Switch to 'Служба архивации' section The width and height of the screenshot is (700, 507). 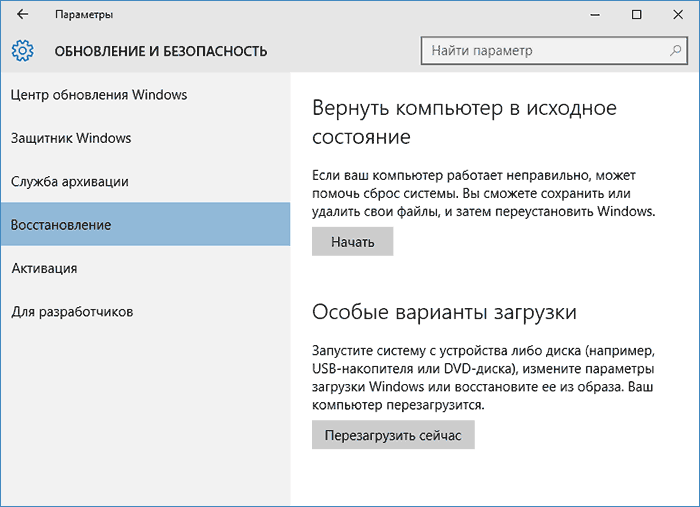click(83, 182)
